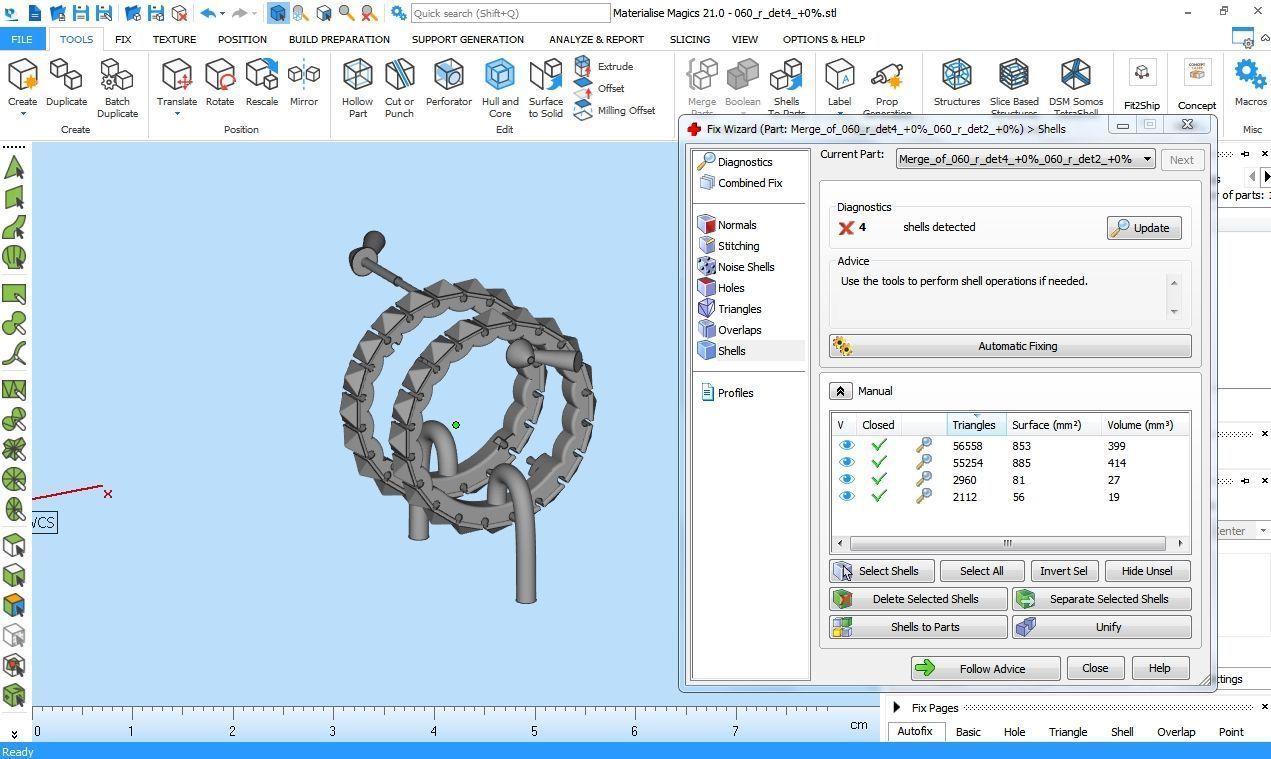Open the Triangle tab in Fix Pages
Image resolution: width=1271 pixels, height=759 pixels.
(x=1068, y=732)
